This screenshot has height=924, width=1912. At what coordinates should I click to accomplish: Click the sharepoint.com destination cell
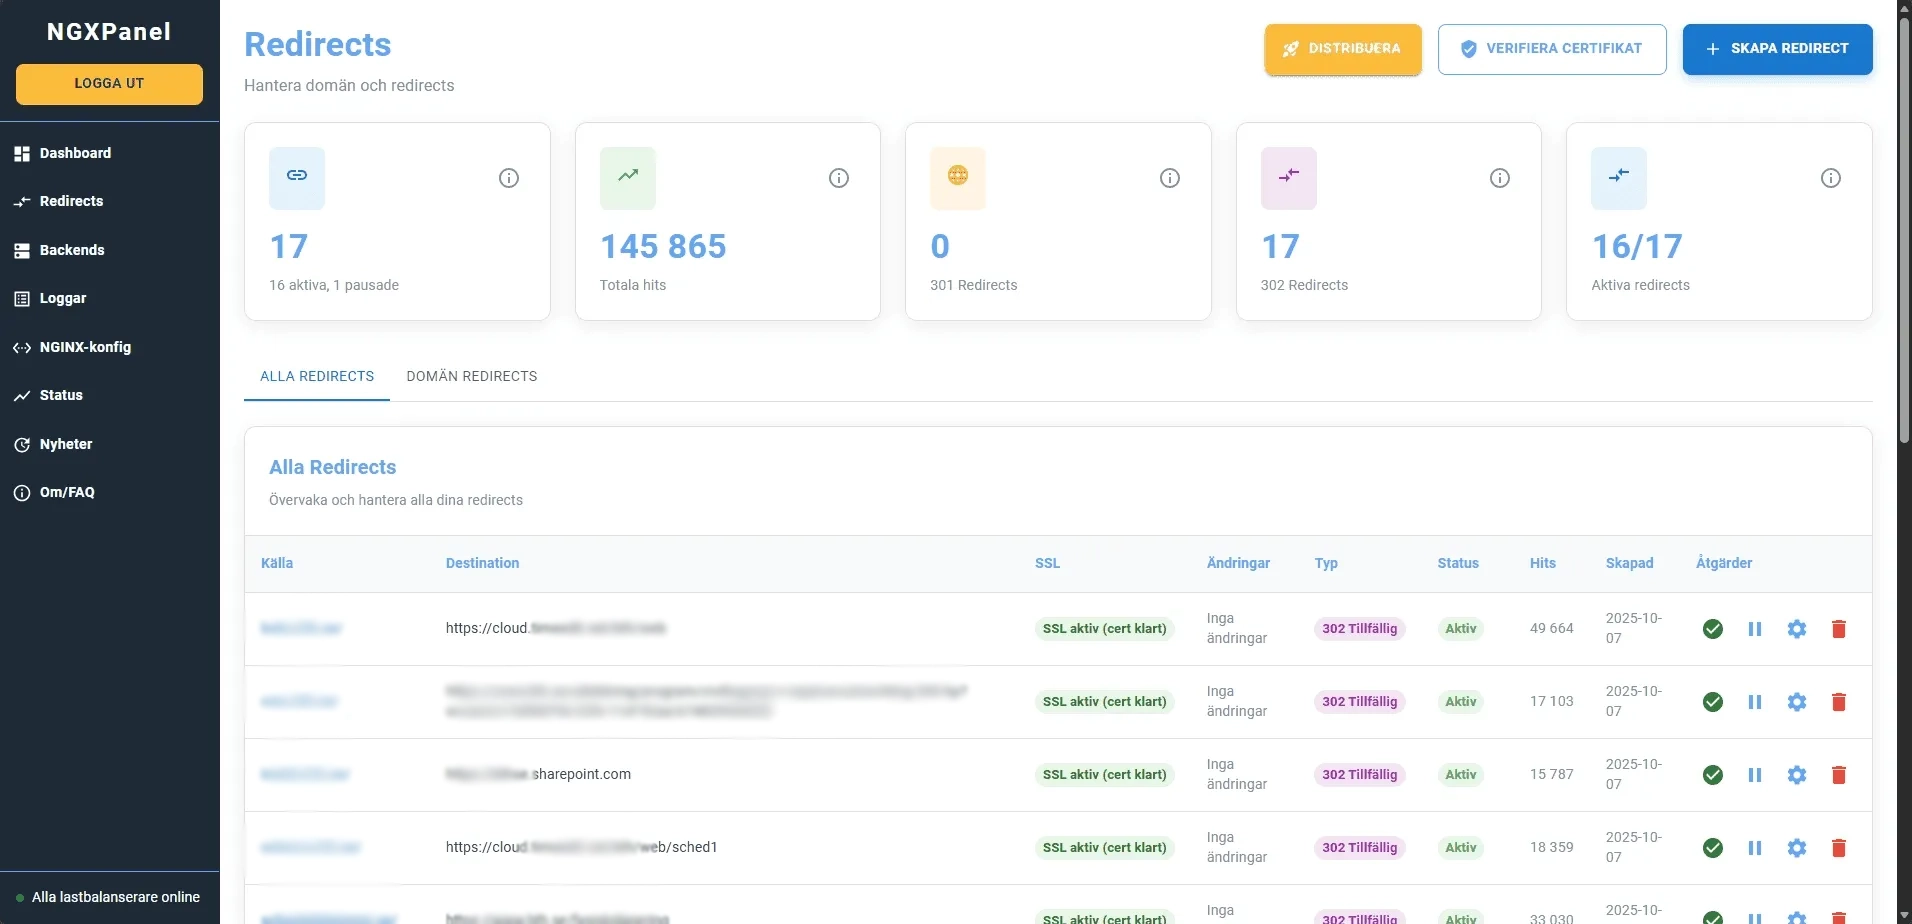pos(538,774)
